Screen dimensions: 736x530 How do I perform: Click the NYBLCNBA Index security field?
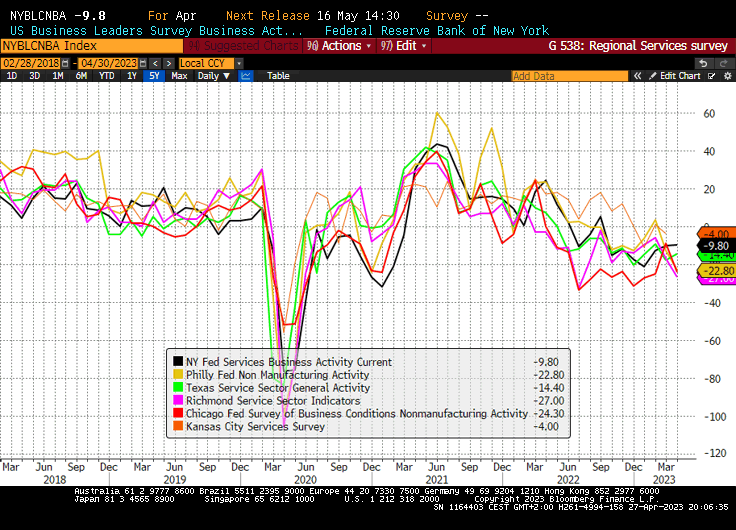click(x=92, y=46)
